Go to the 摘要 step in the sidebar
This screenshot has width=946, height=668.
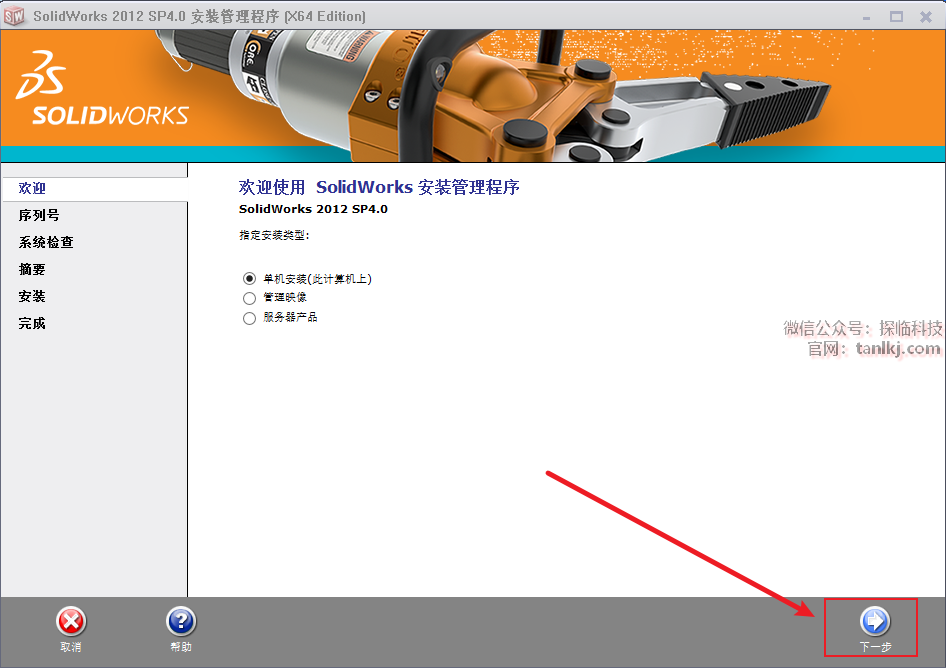(x=32, y=270)
